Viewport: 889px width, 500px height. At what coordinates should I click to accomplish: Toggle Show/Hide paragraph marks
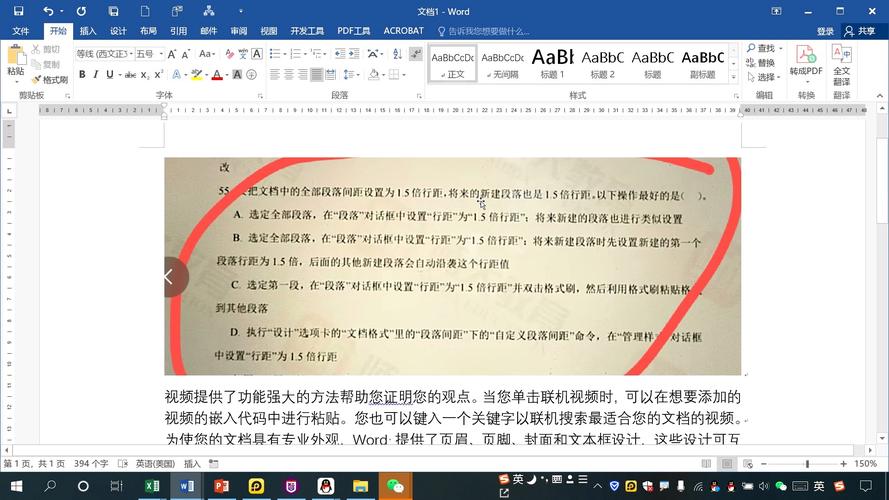[x=416, y=54]
